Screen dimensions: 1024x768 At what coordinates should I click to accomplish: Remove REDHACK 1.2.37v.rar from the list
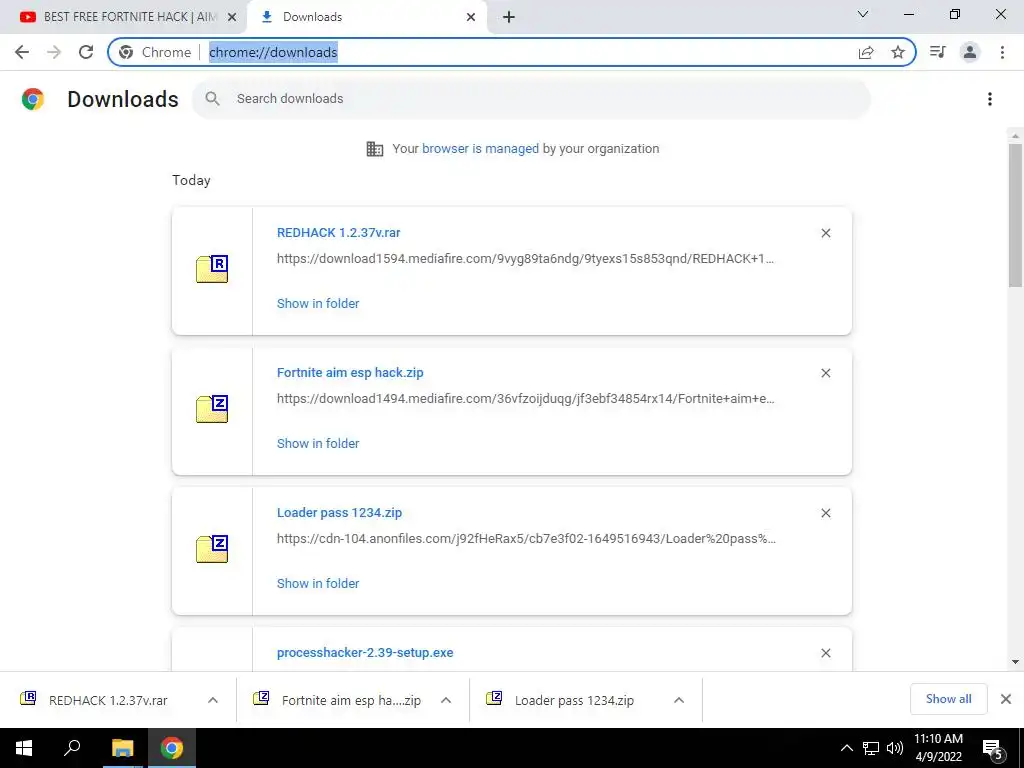coord(825,233)
